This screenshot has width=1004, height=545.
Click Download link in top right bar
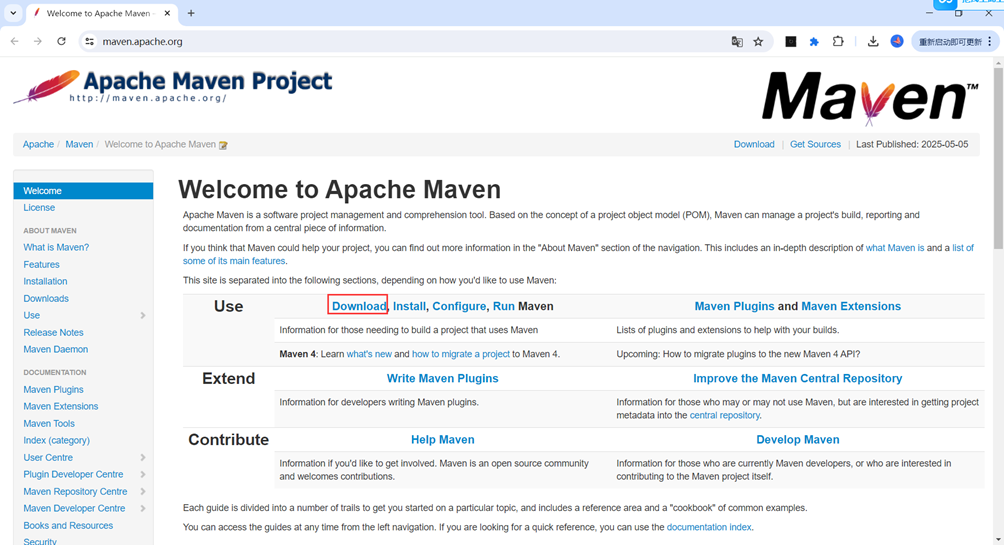pos(754,144)
